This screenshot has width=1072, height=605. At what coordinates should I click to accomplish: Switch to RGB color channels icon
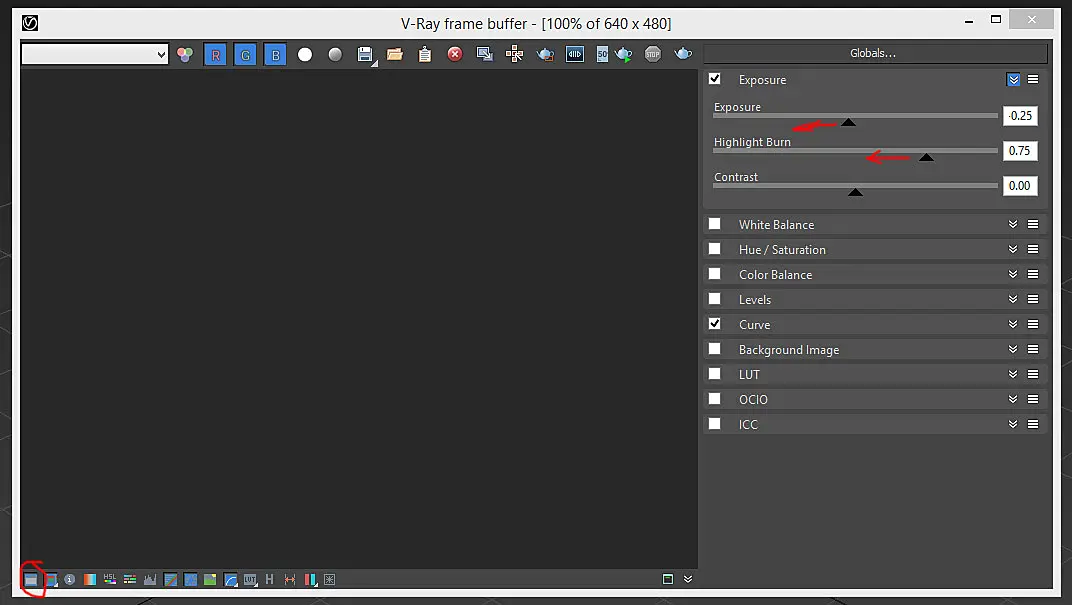pos(185,55)
